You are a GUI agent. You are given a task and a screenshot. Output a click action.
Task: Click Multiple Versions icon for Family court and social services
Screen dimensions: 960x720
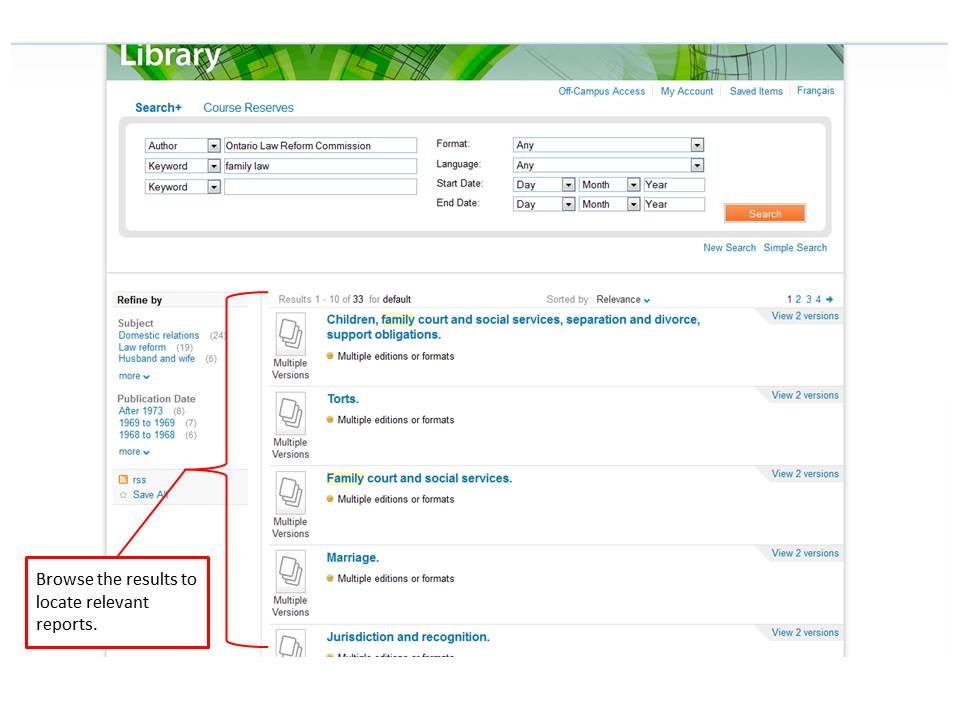[290, 493]
